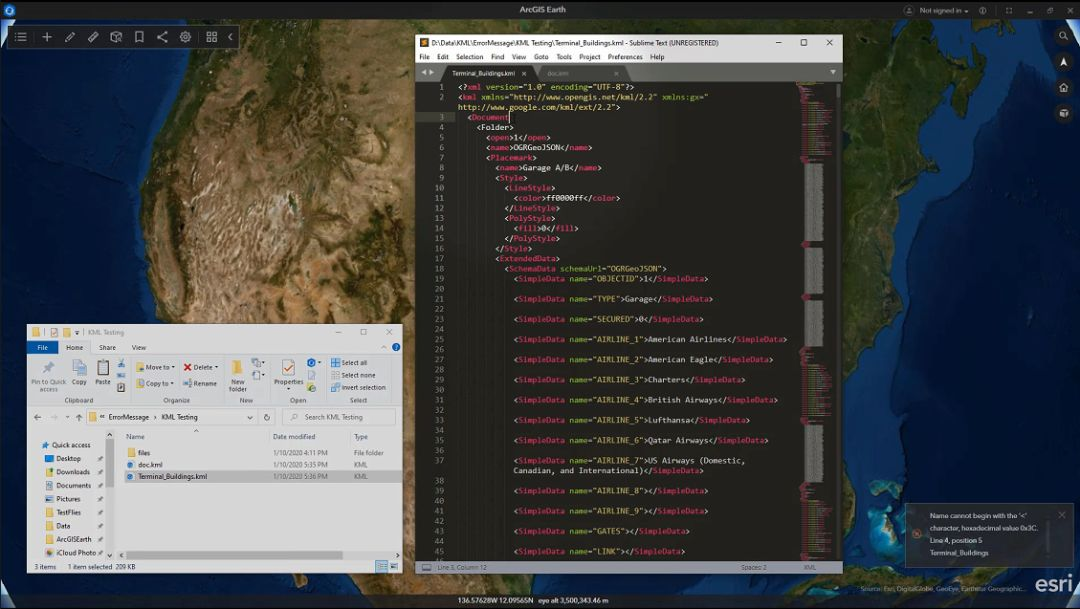Open the Move to dropdown
The height and width of the screenshot is (609, 1080).
[x=155, y=367]
